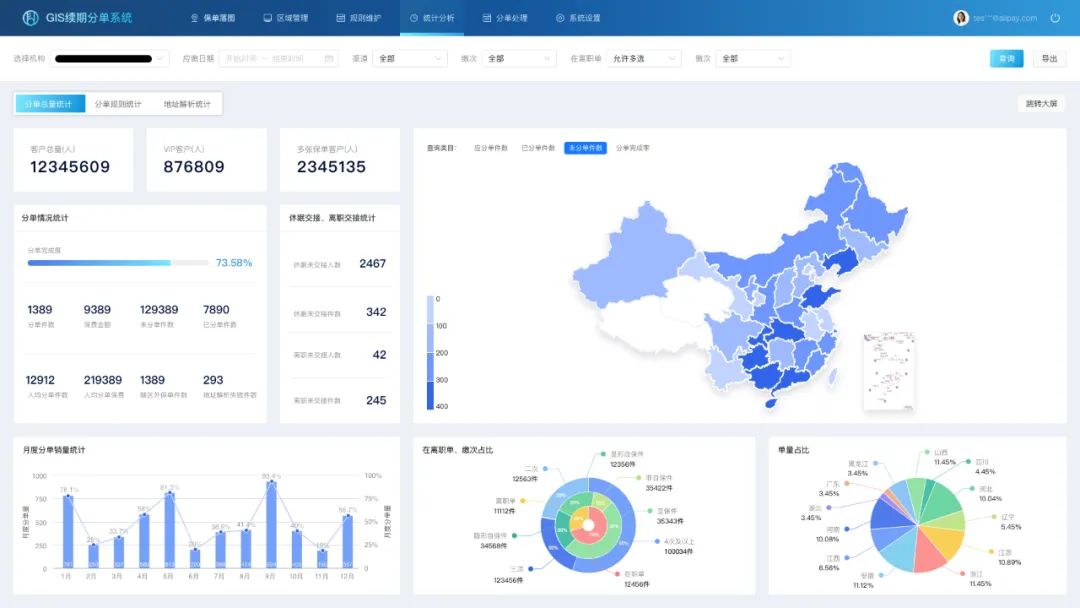
Task: Switch to the 地址解析统计 tab
Action: [187, 104]
